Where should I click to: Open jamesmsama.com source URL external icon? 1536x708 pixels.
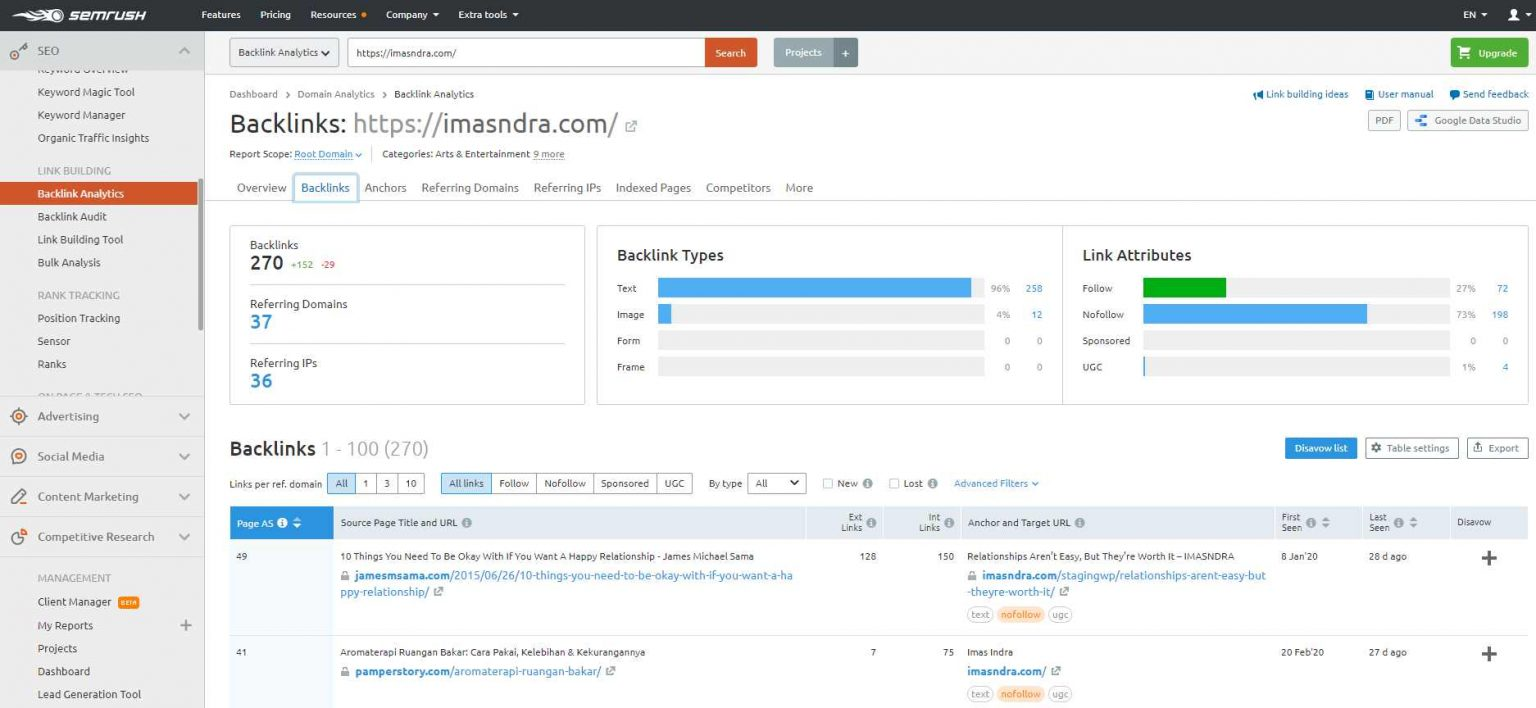[x=438, y=592]
